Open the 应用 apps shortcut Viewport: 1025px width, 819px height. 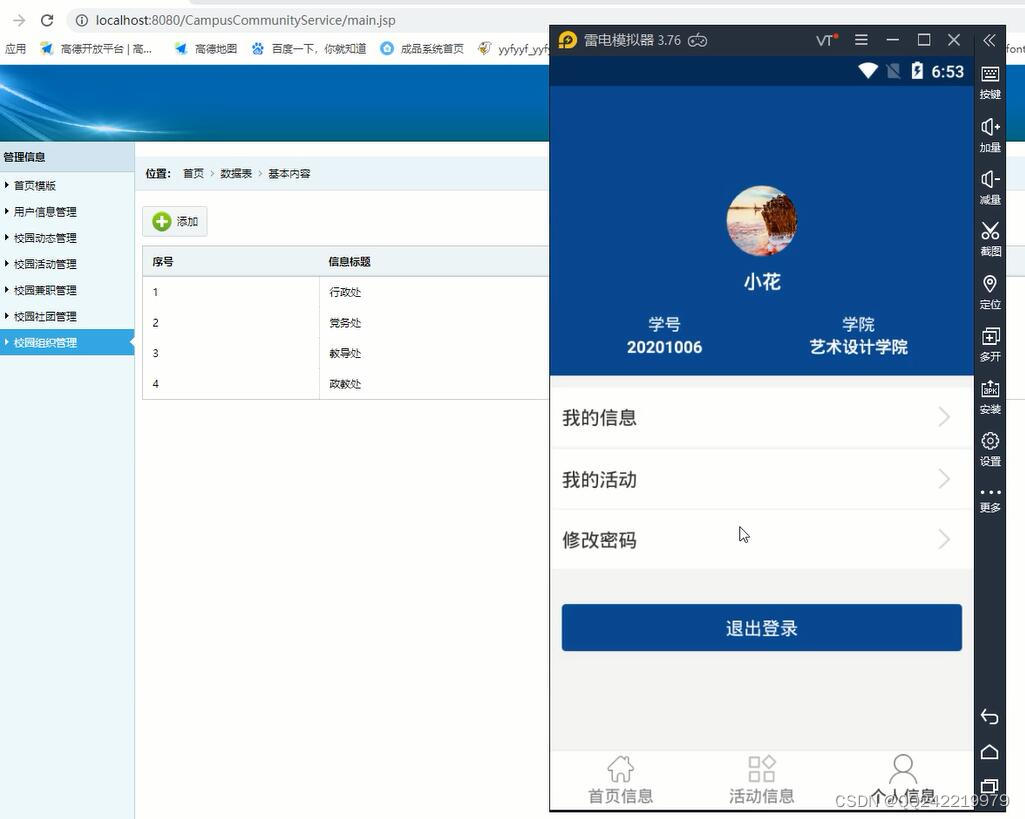point(15,48)
